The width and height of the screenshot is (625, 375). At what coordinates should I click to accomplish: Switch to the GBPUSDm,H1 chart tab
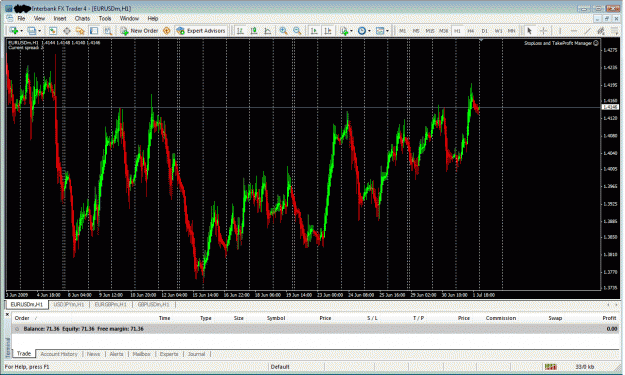tap(153, 304)
